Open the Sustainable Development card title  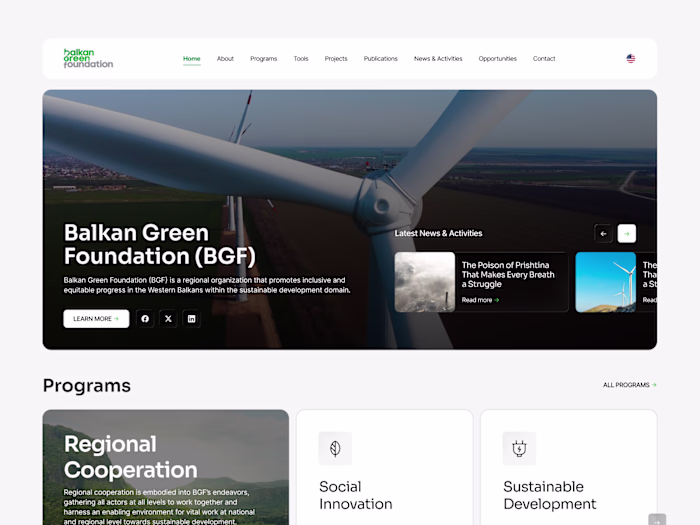[550, 495]
